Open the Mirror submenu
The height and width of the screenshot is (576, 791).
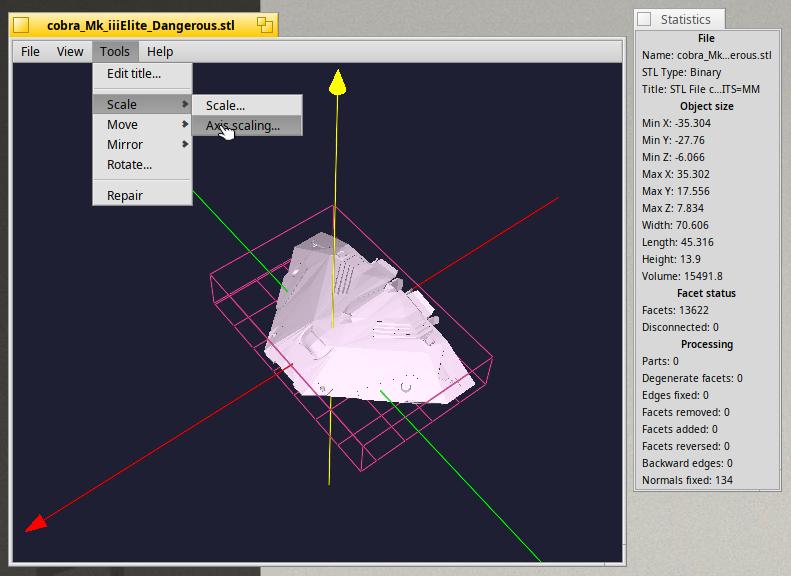tap(142, 145)
